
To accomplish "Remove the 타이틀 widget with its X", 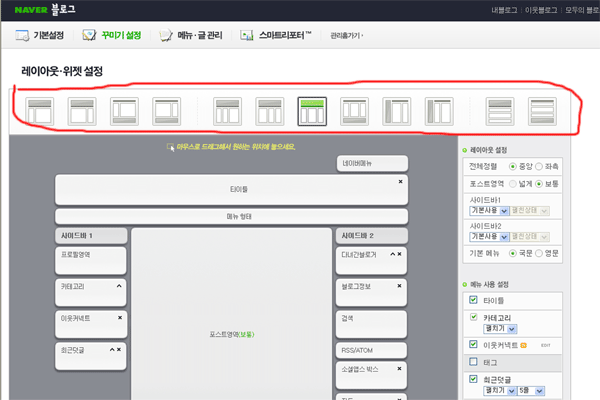I will click(x=400, y=181).
